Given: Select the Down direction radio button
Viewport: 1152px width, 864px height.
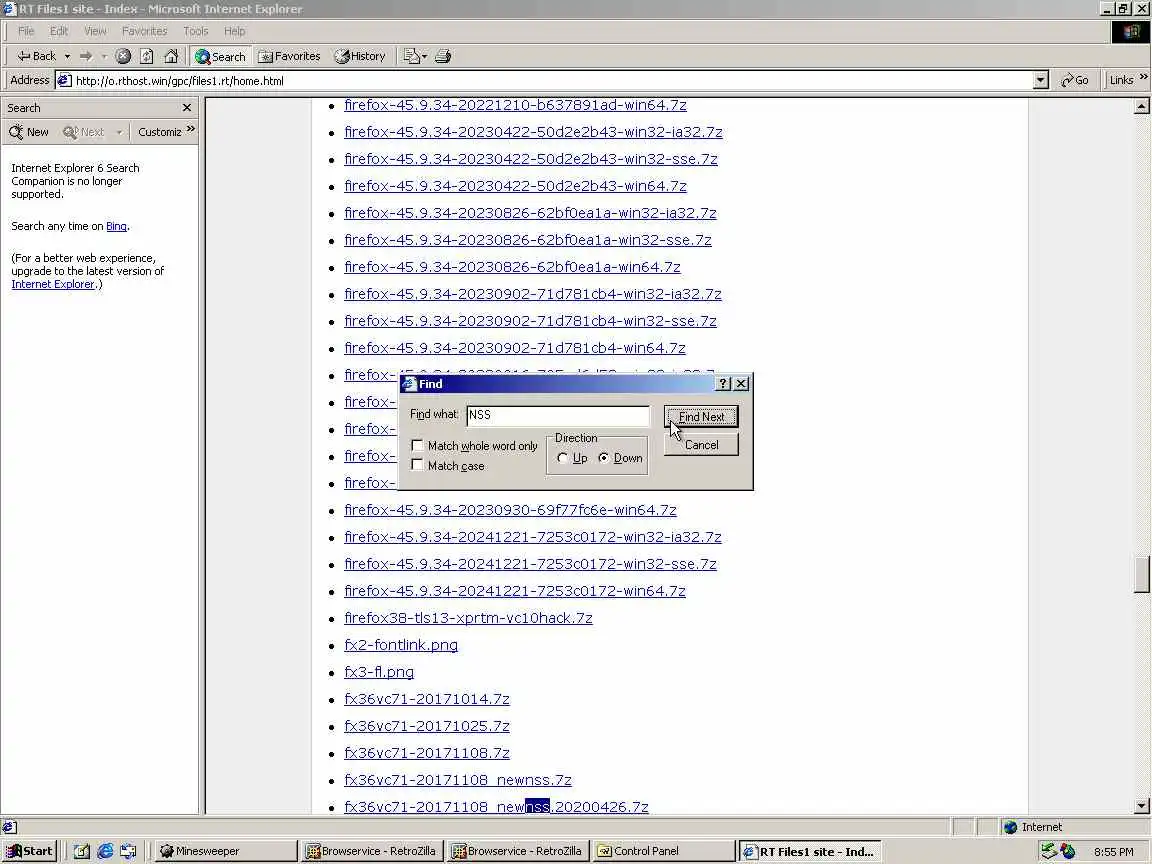Looking at the screenshot, I should (x=604, y=458).
